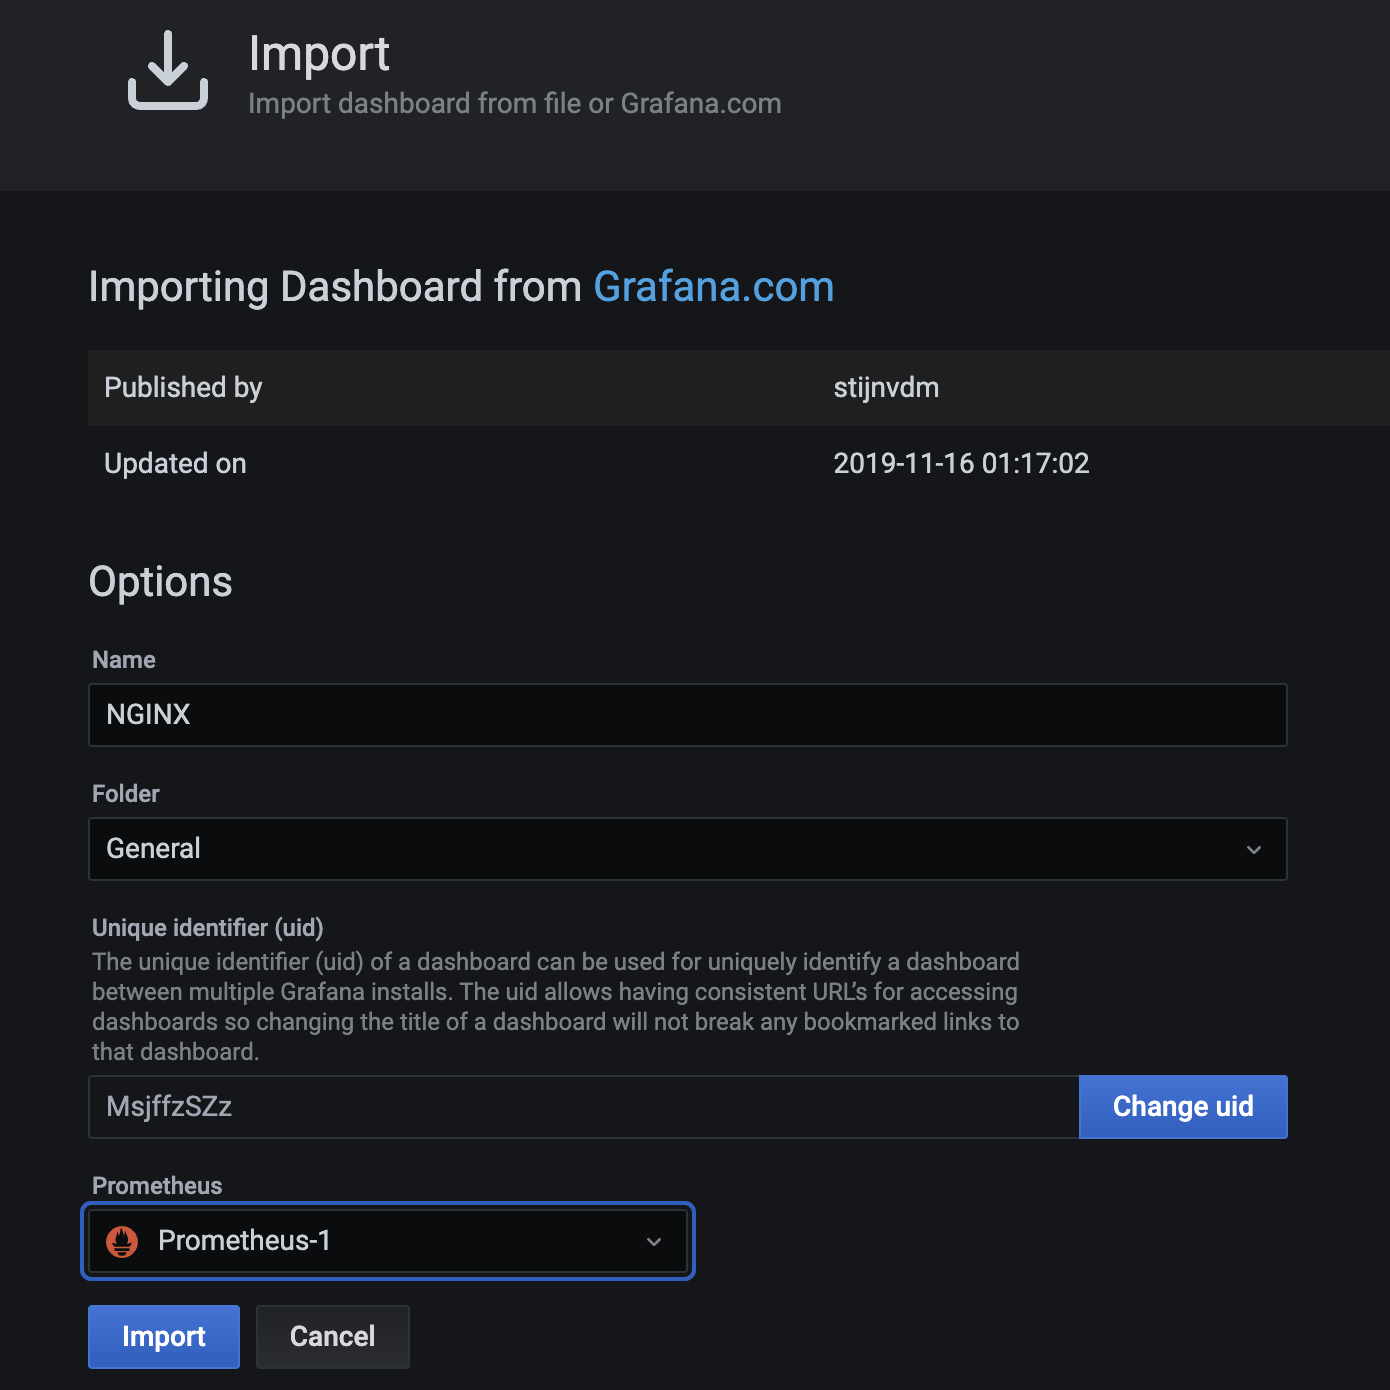Click the Options section heading
Screen dimensions: 1390x1390
[160, 582]
